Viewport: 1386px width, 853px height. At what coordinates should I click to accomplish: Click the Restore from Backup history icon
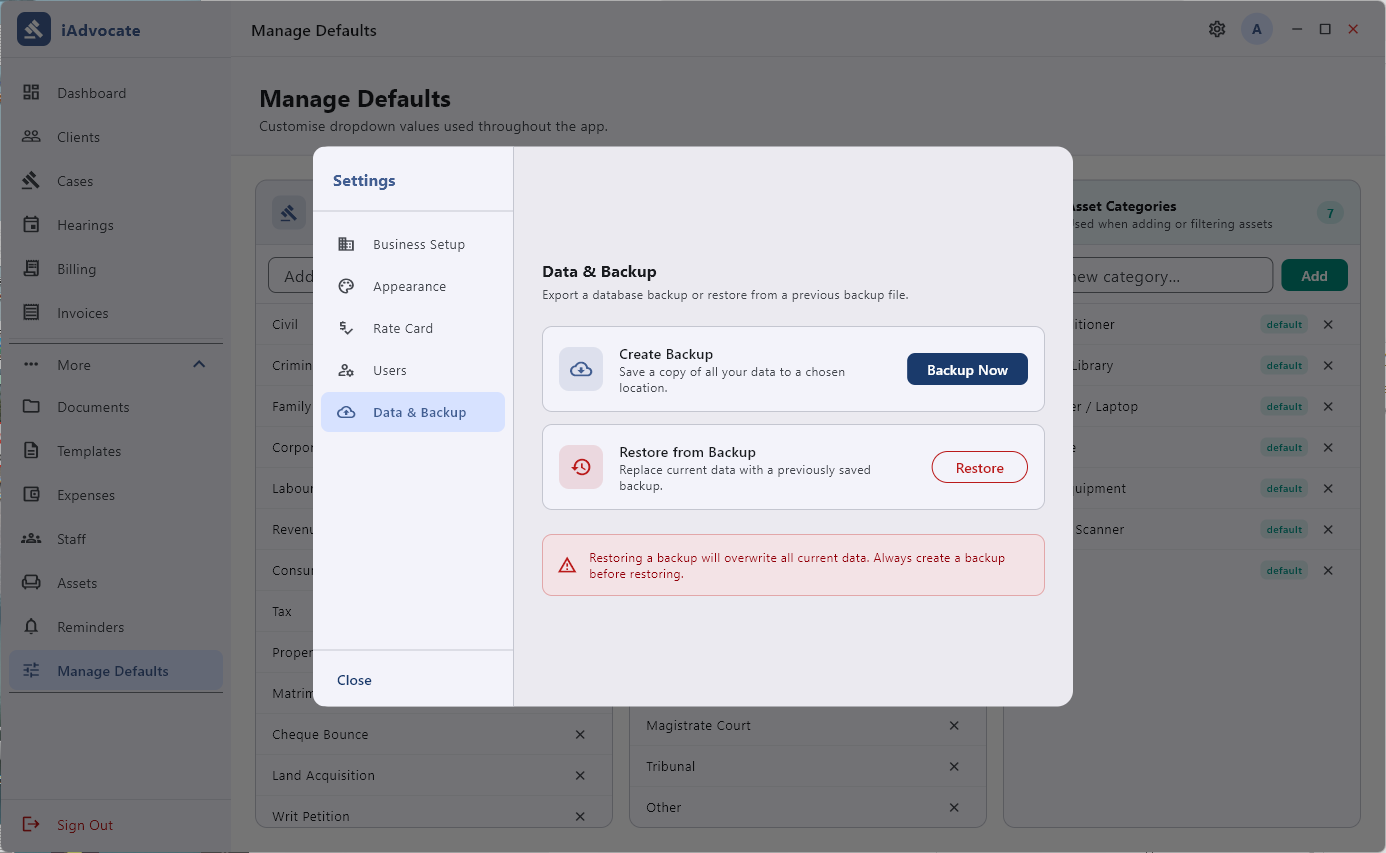[581, 467]
